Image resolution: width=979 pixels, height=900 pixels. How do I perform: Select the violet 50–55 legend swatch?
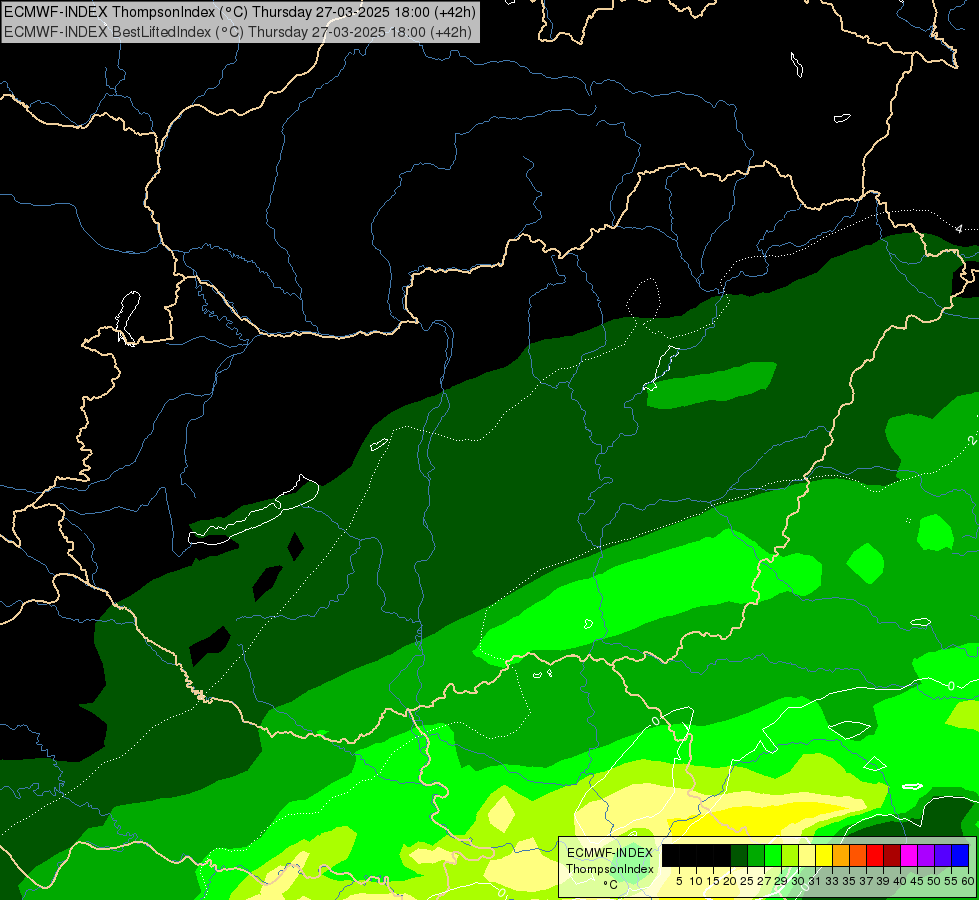[943, 856]
